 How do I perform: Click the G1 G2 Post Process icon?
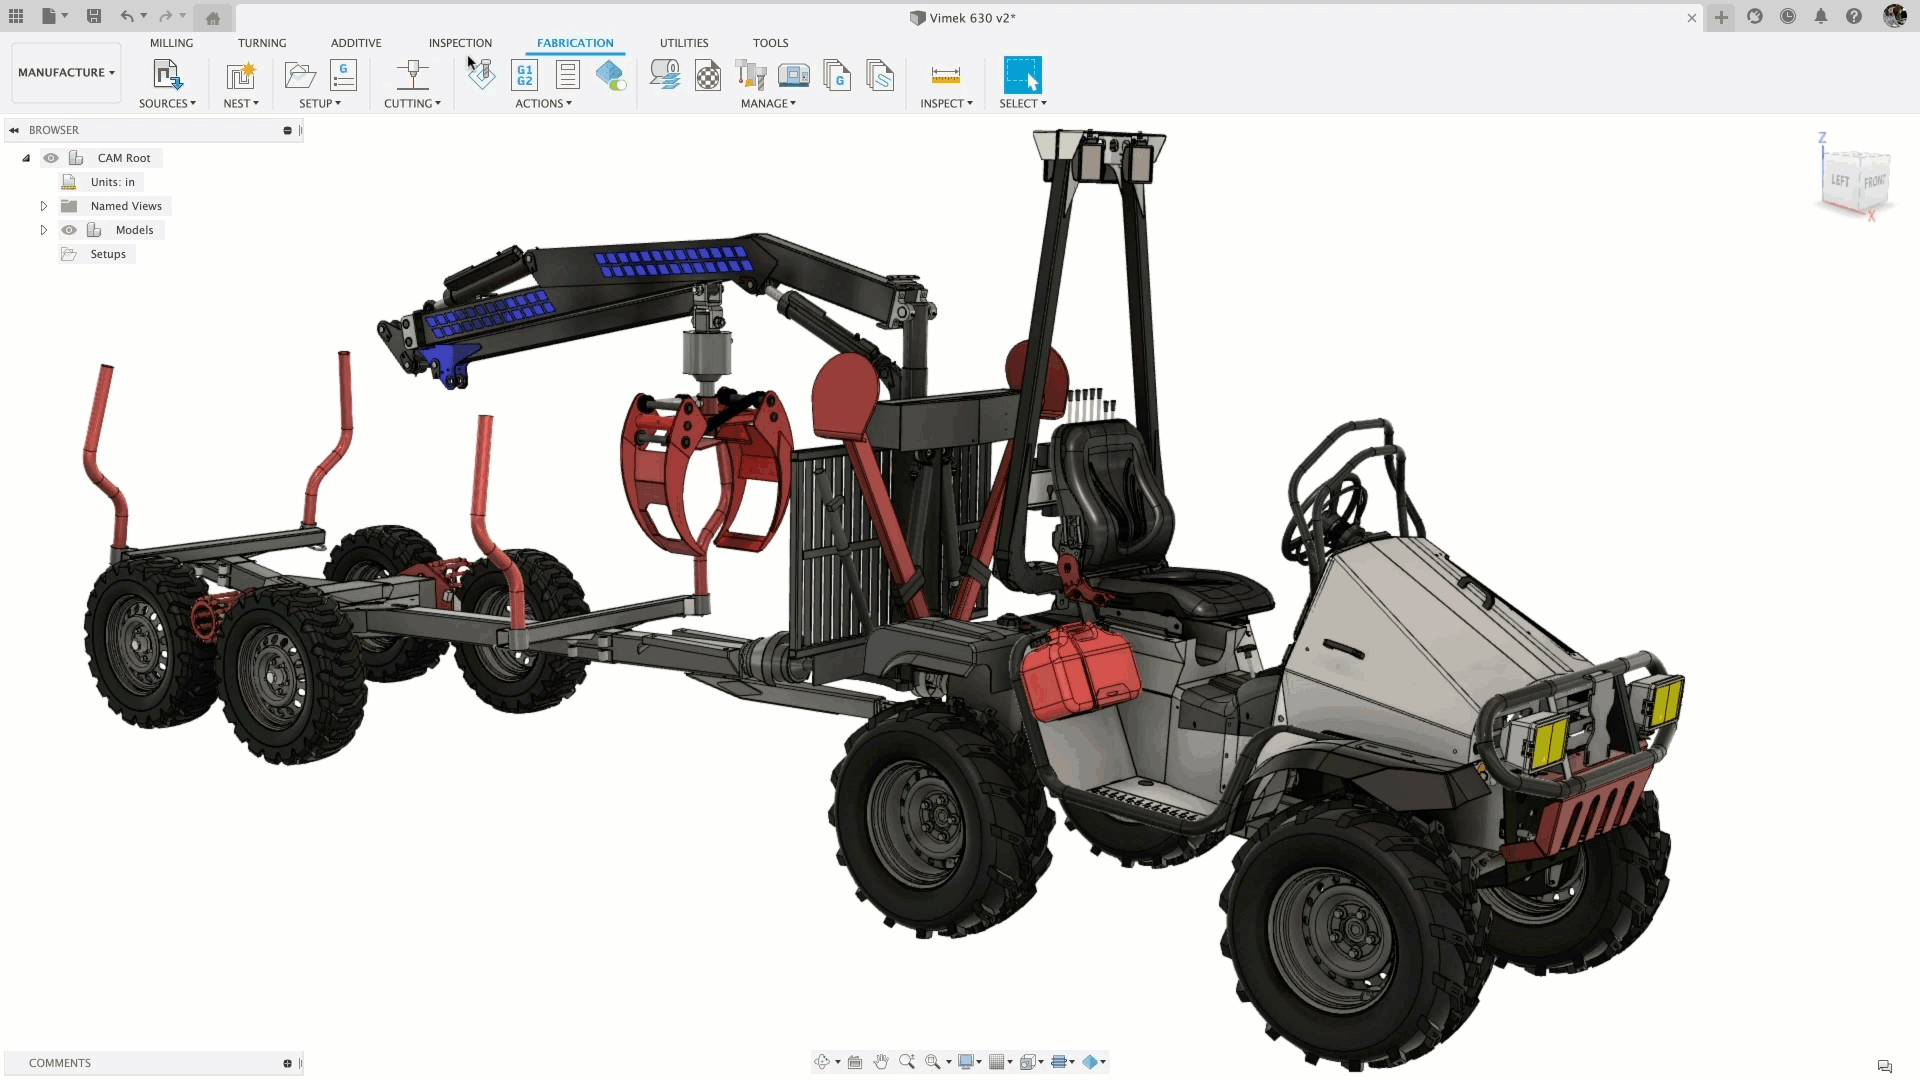tap(524, 76)
